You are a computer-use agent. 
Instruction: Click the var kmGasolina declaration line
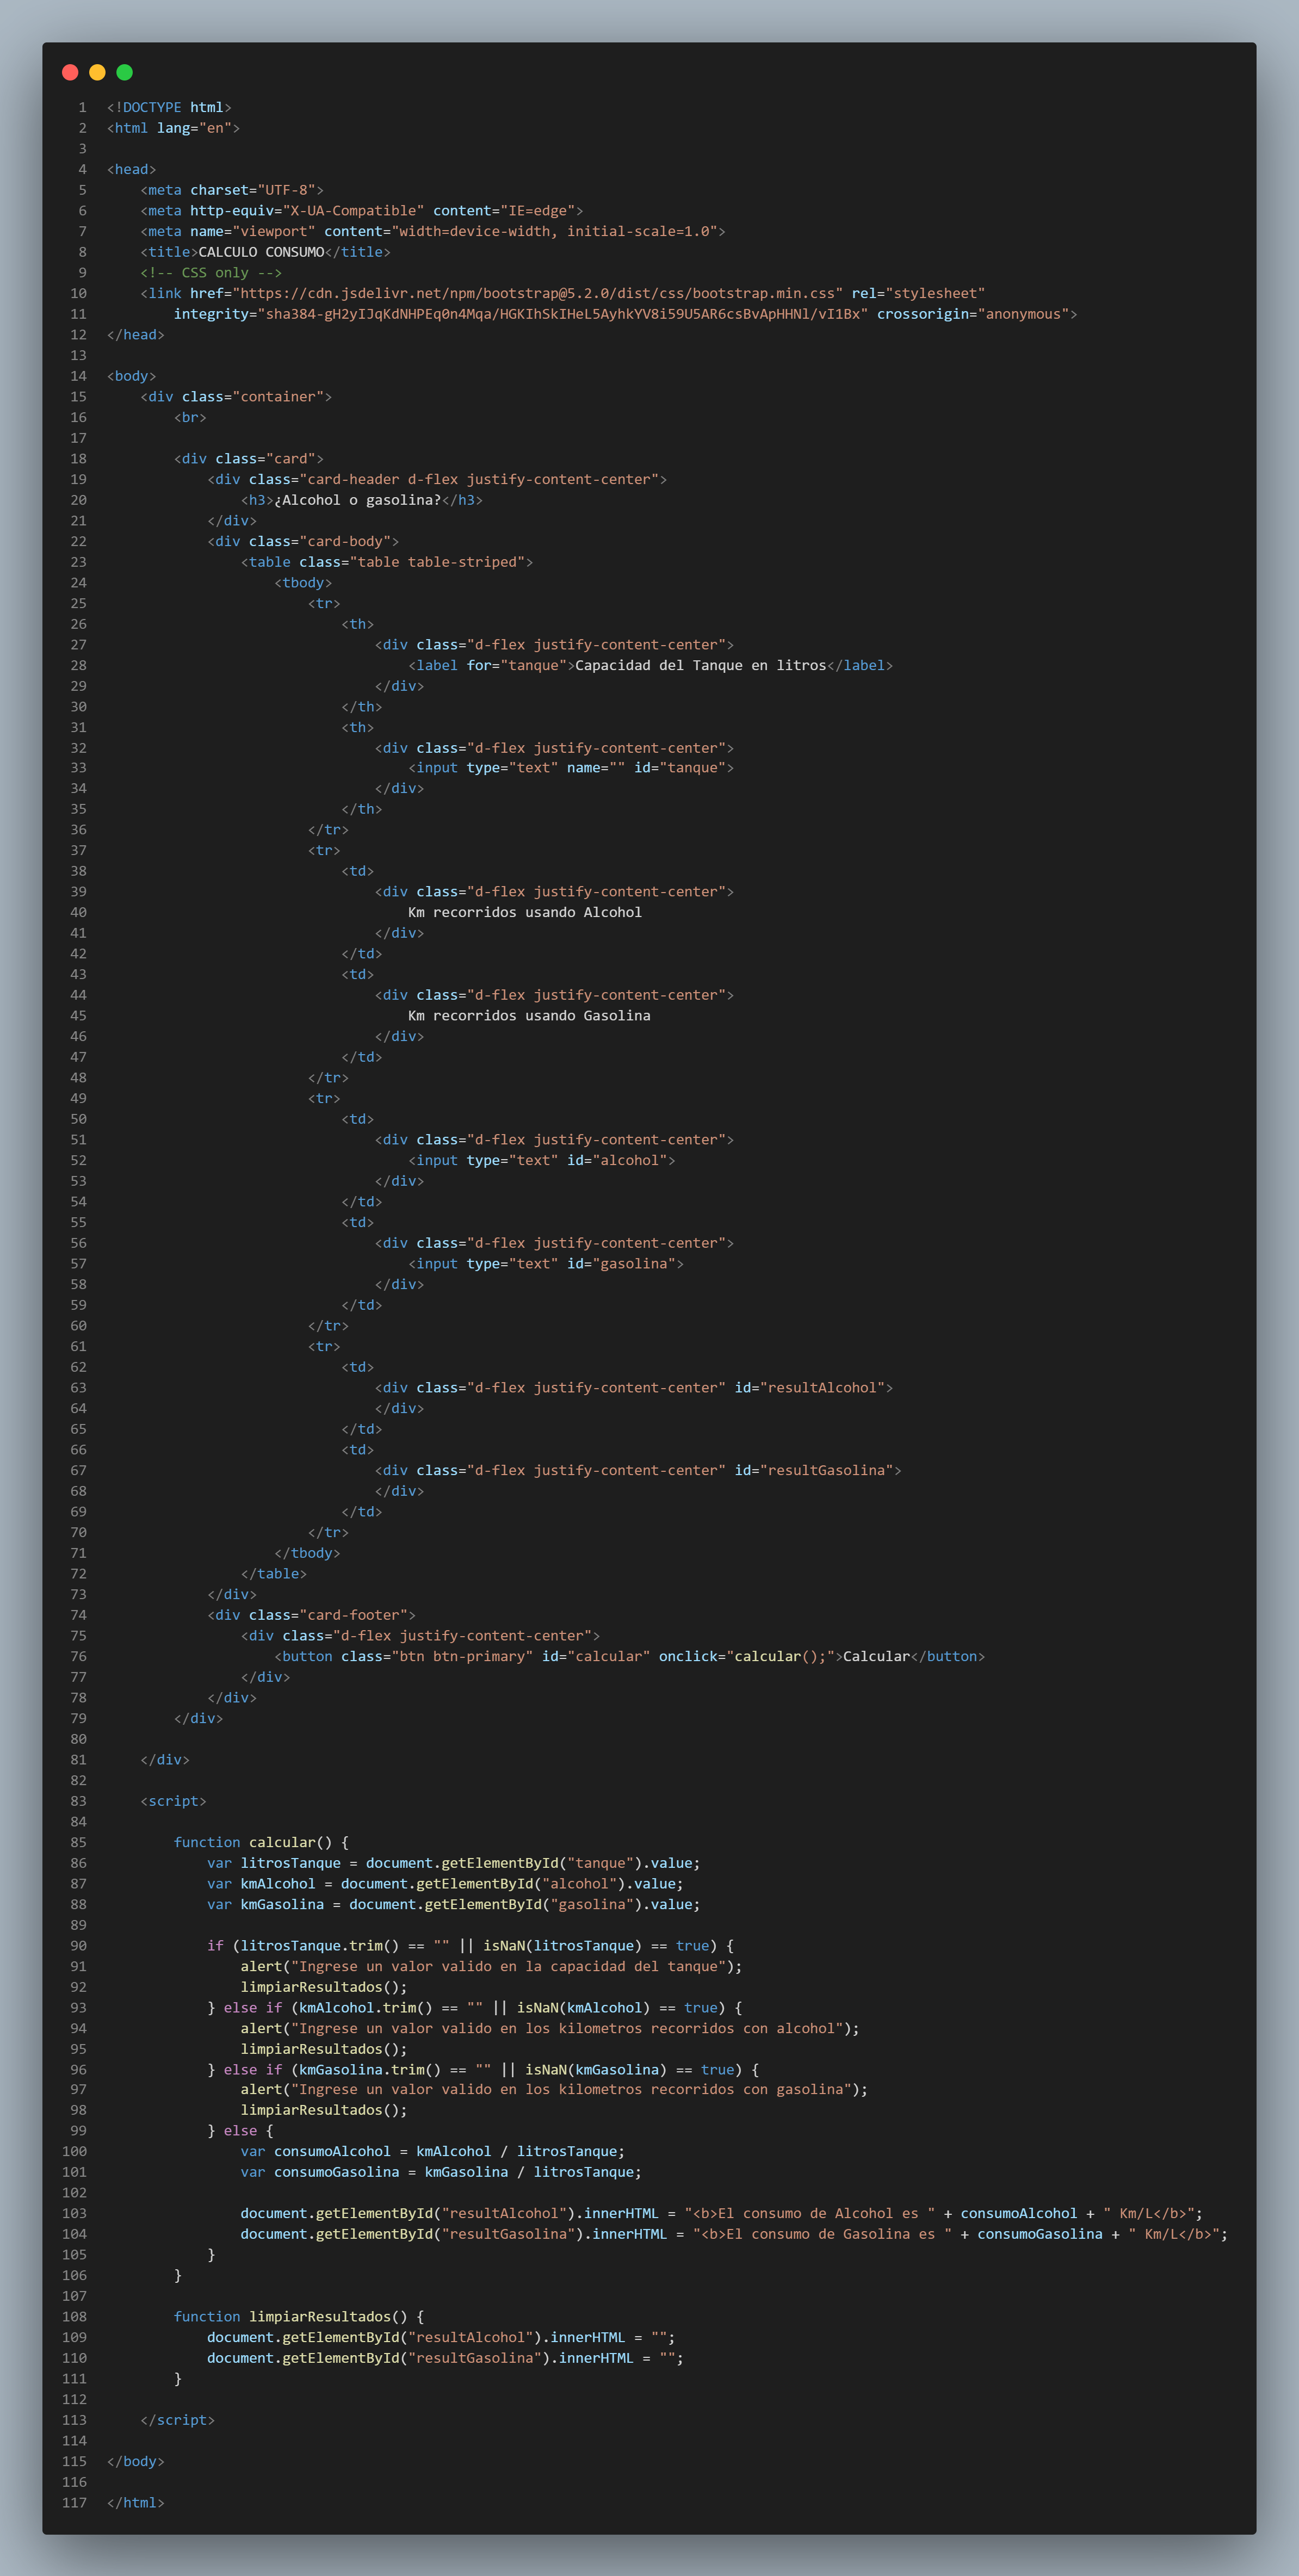[x=453, y=1904]
